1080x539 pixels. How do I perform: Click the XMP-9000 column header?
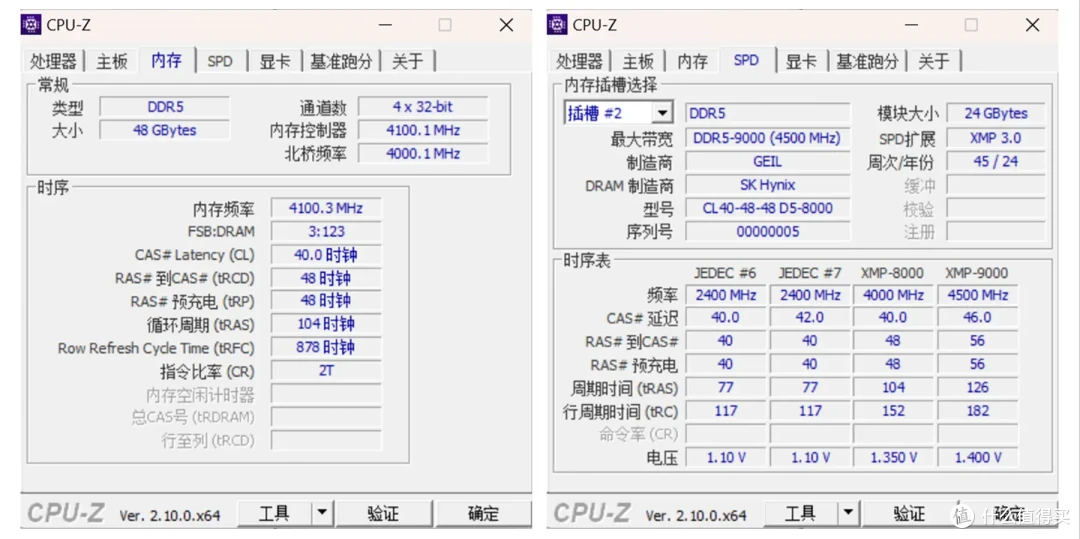coord(977,273)
